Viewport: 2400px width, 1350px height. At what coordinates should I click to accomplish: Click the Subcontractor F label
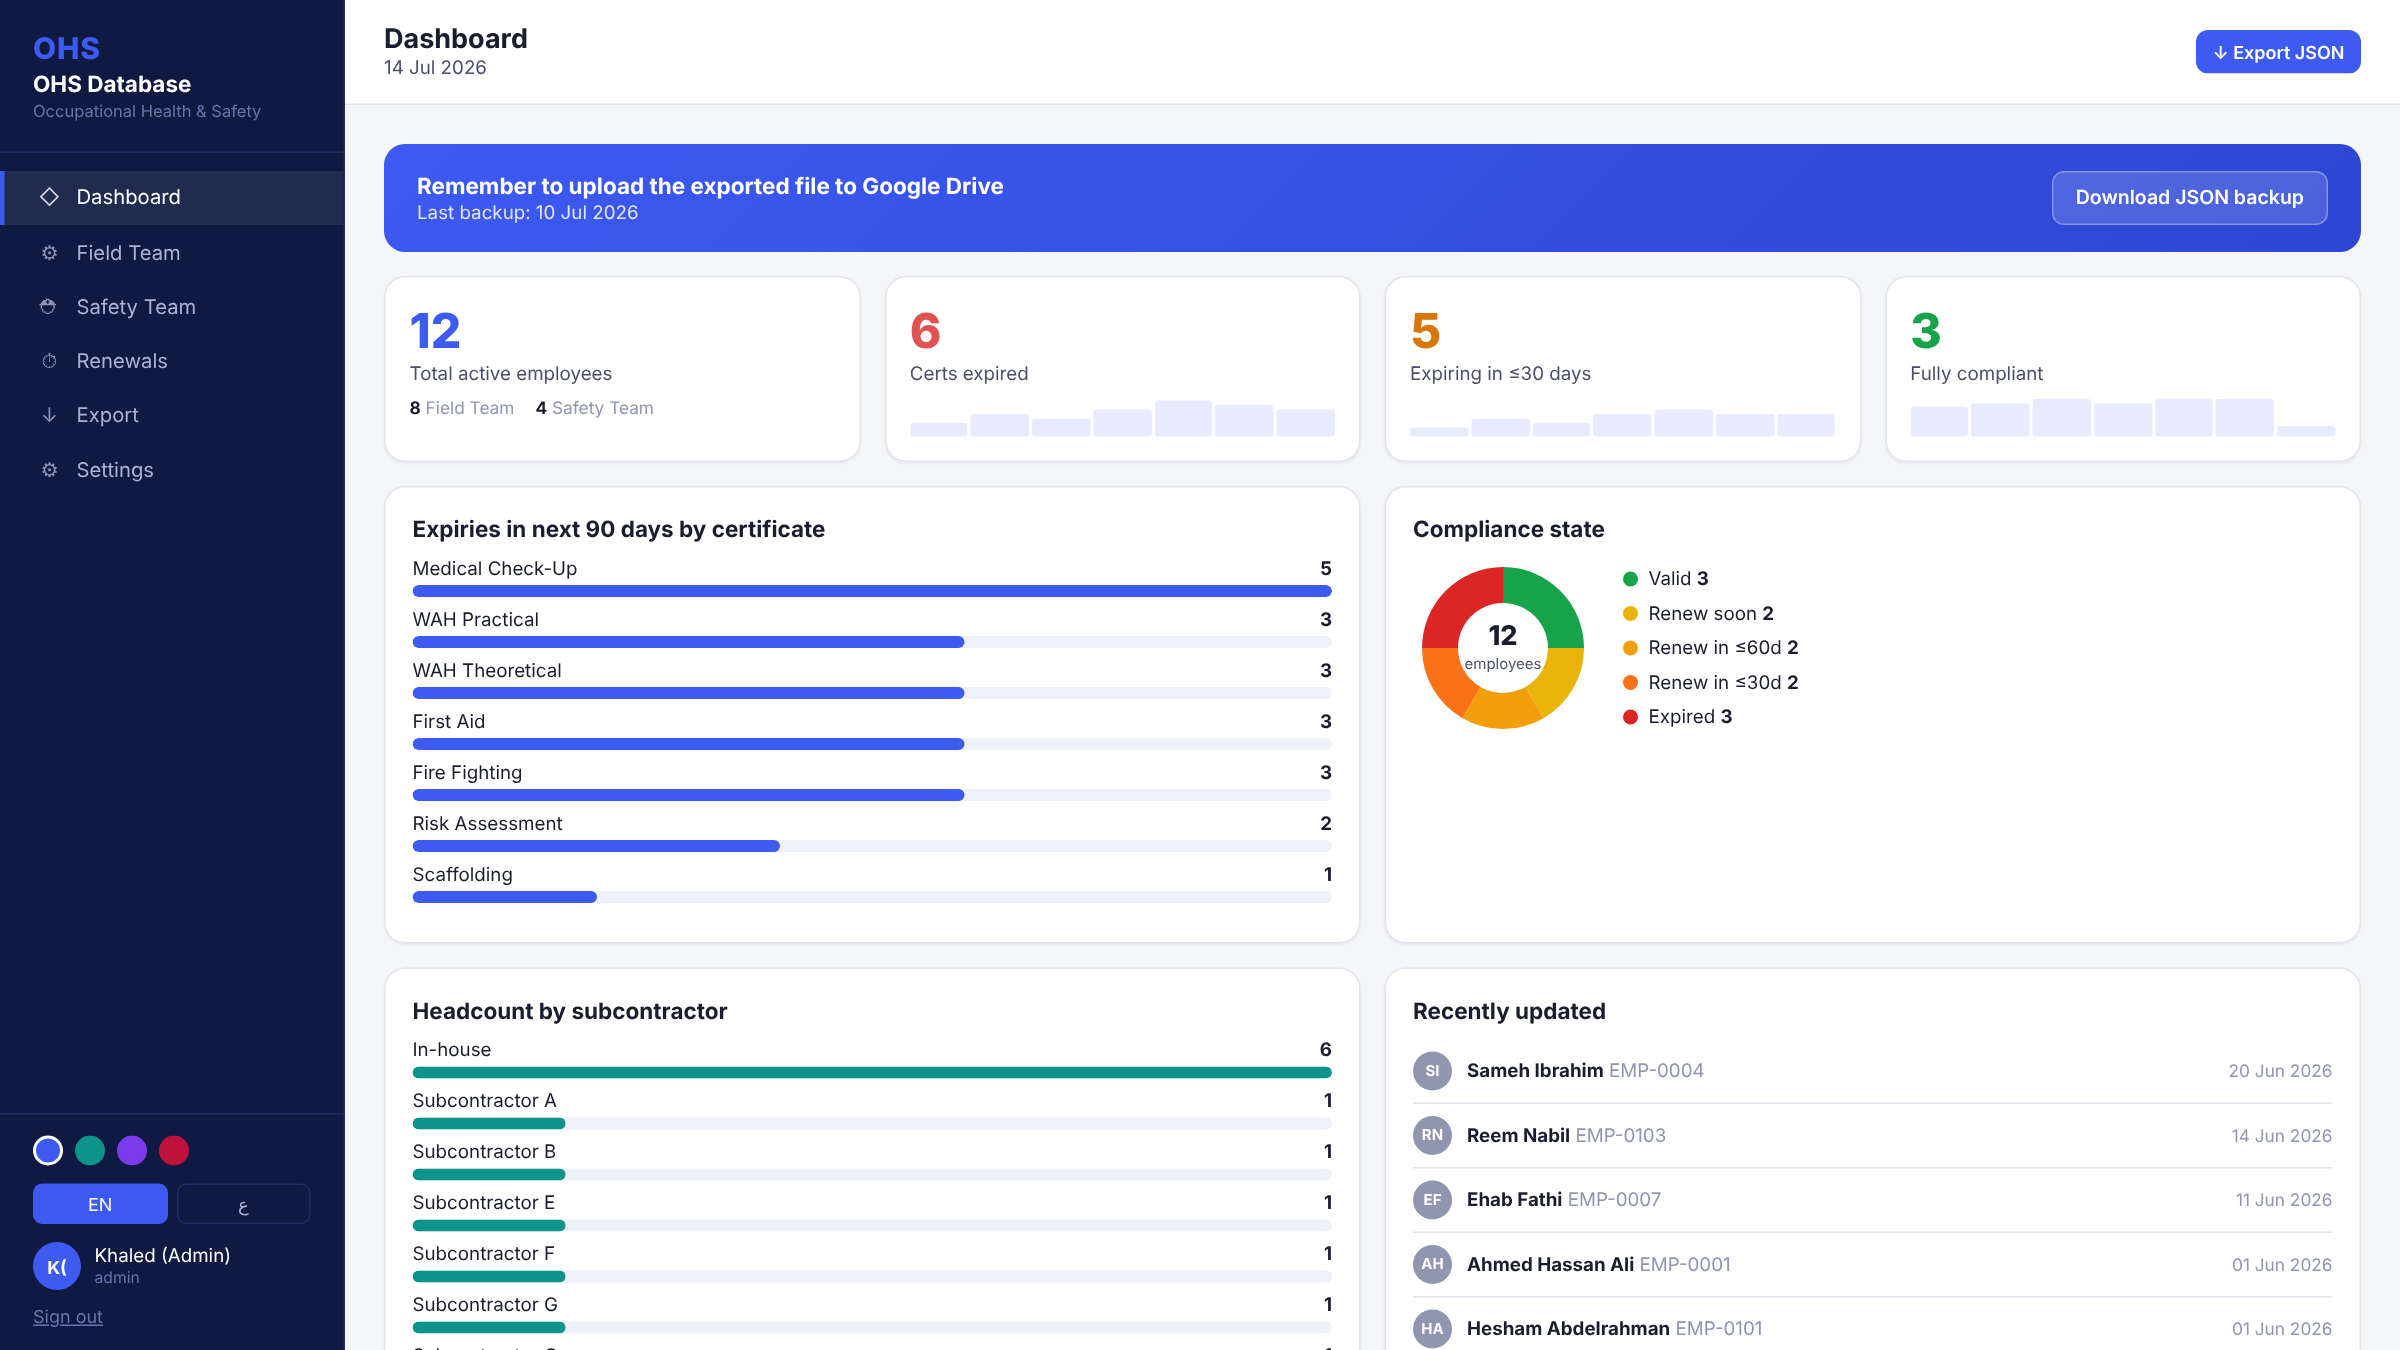point(483,1254)
